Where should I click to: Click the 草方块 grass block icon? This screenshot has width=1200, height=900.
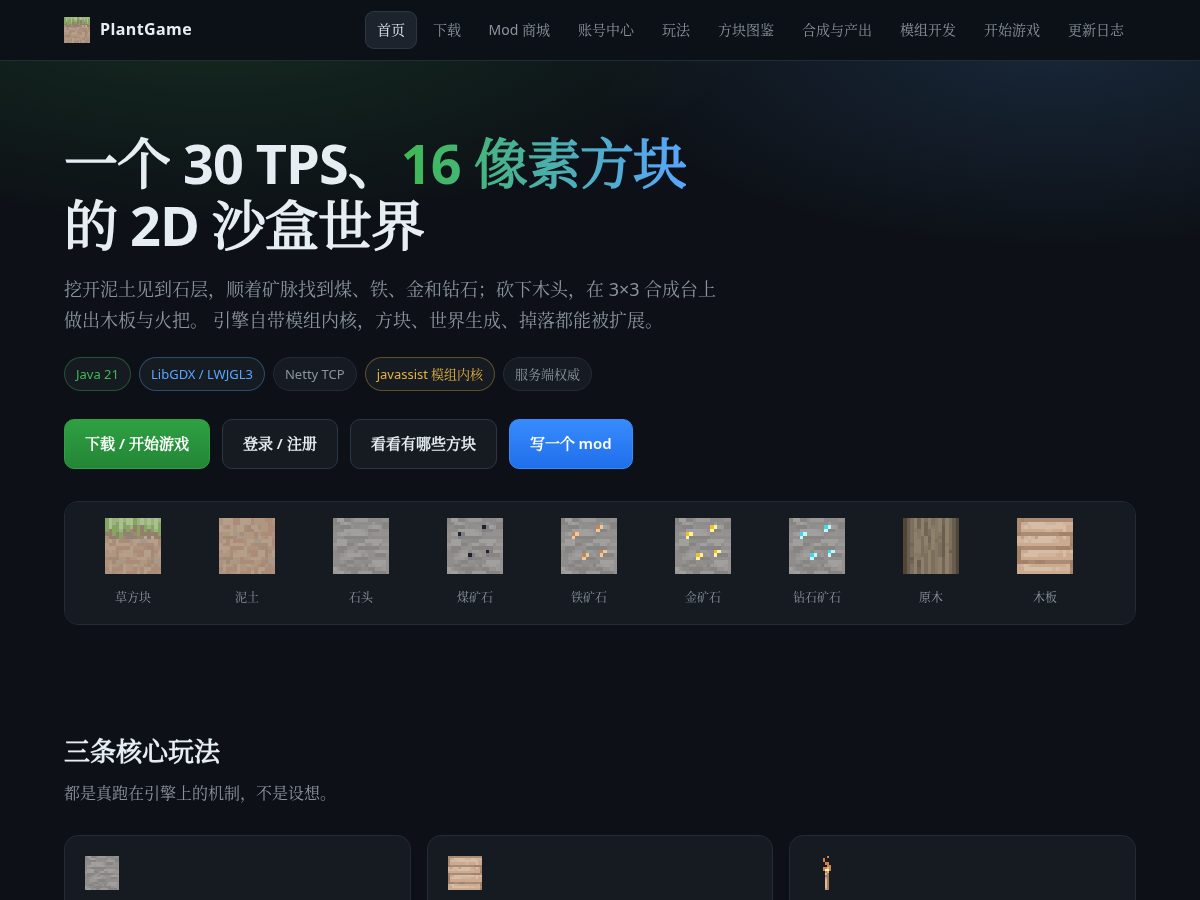pyautogui.click(x=133, y=546)
